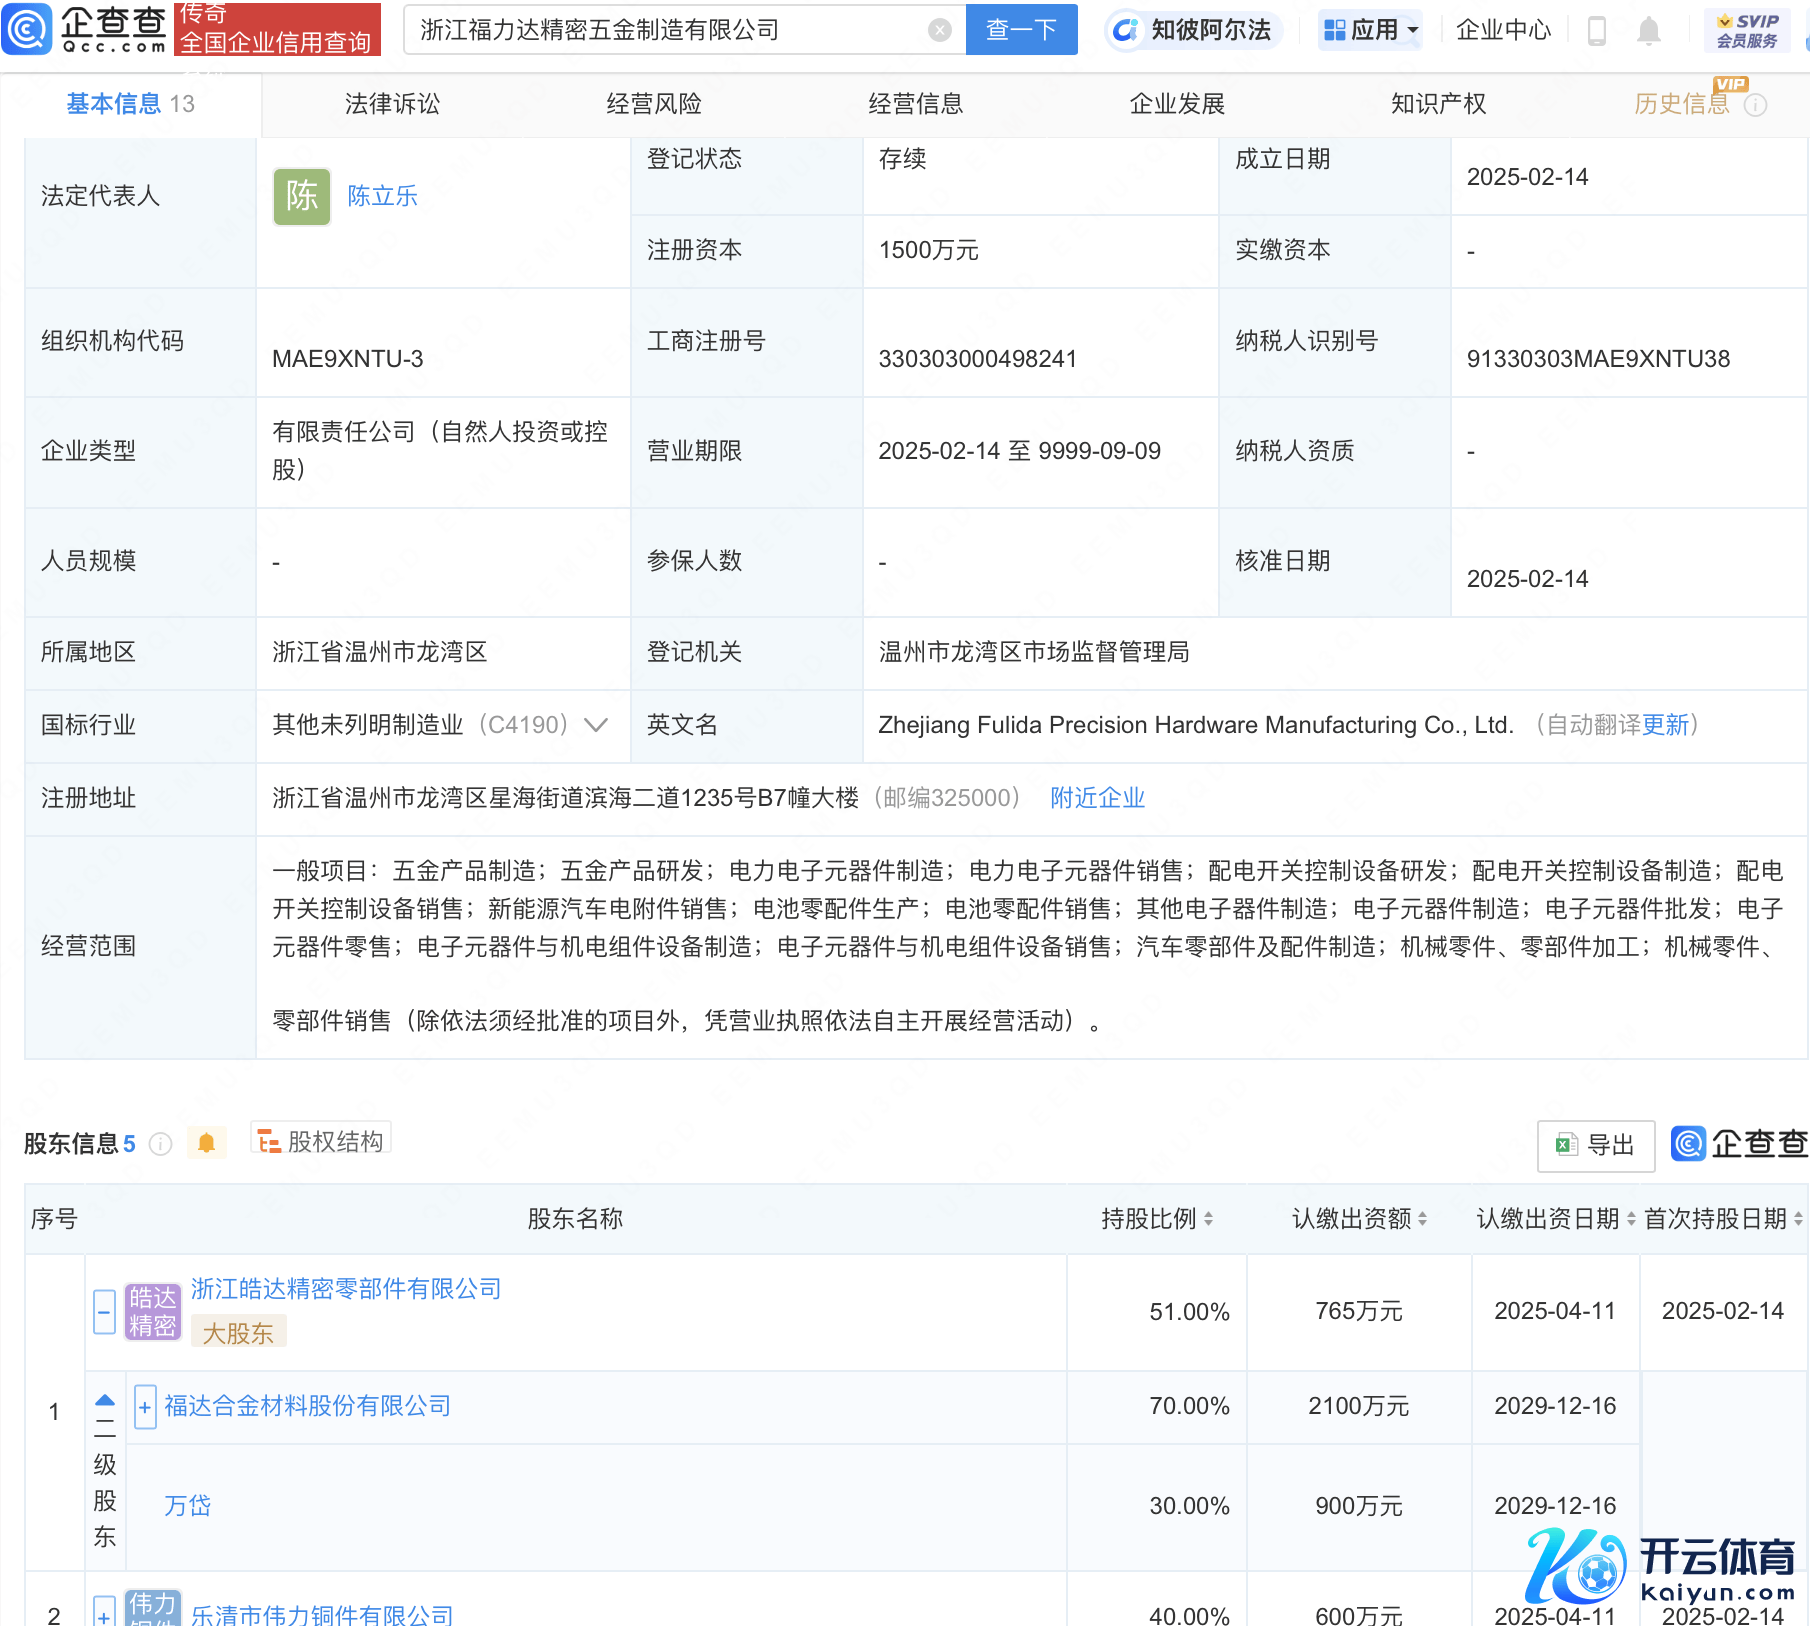This screenshot has width=1810, height=1626.
Task: Click shareholder info alert bell icon
Action: tap(207, 1143)
